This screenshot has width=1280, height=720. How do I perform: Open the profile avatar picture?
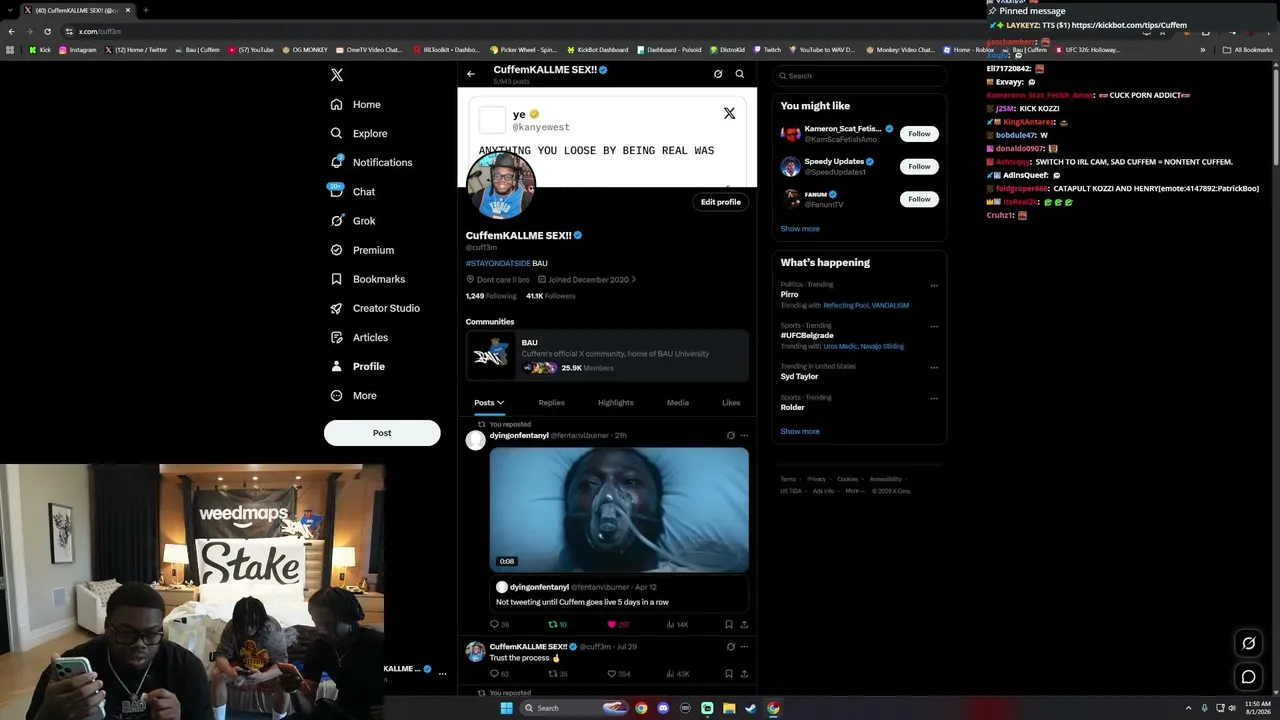[x=501, y=185]
